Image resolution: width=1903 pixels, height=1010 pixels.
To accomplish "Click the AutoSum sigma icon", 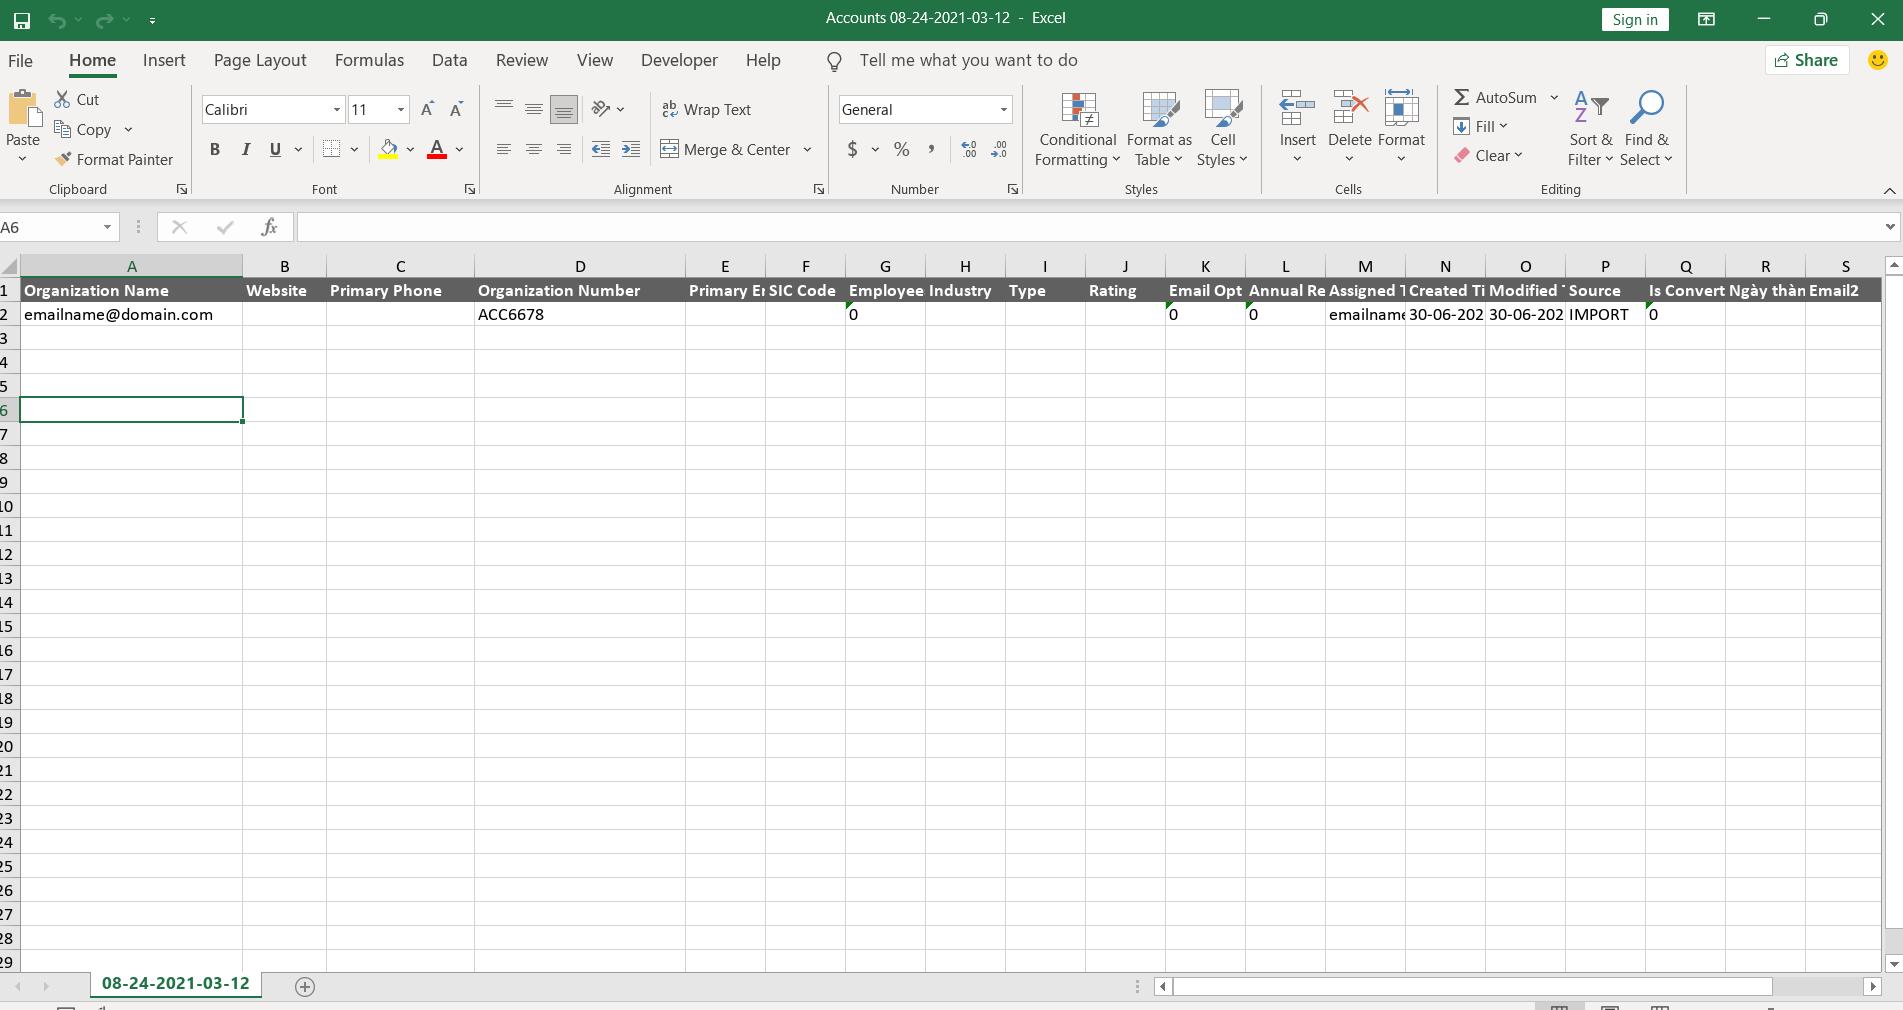I will 1461,97.
